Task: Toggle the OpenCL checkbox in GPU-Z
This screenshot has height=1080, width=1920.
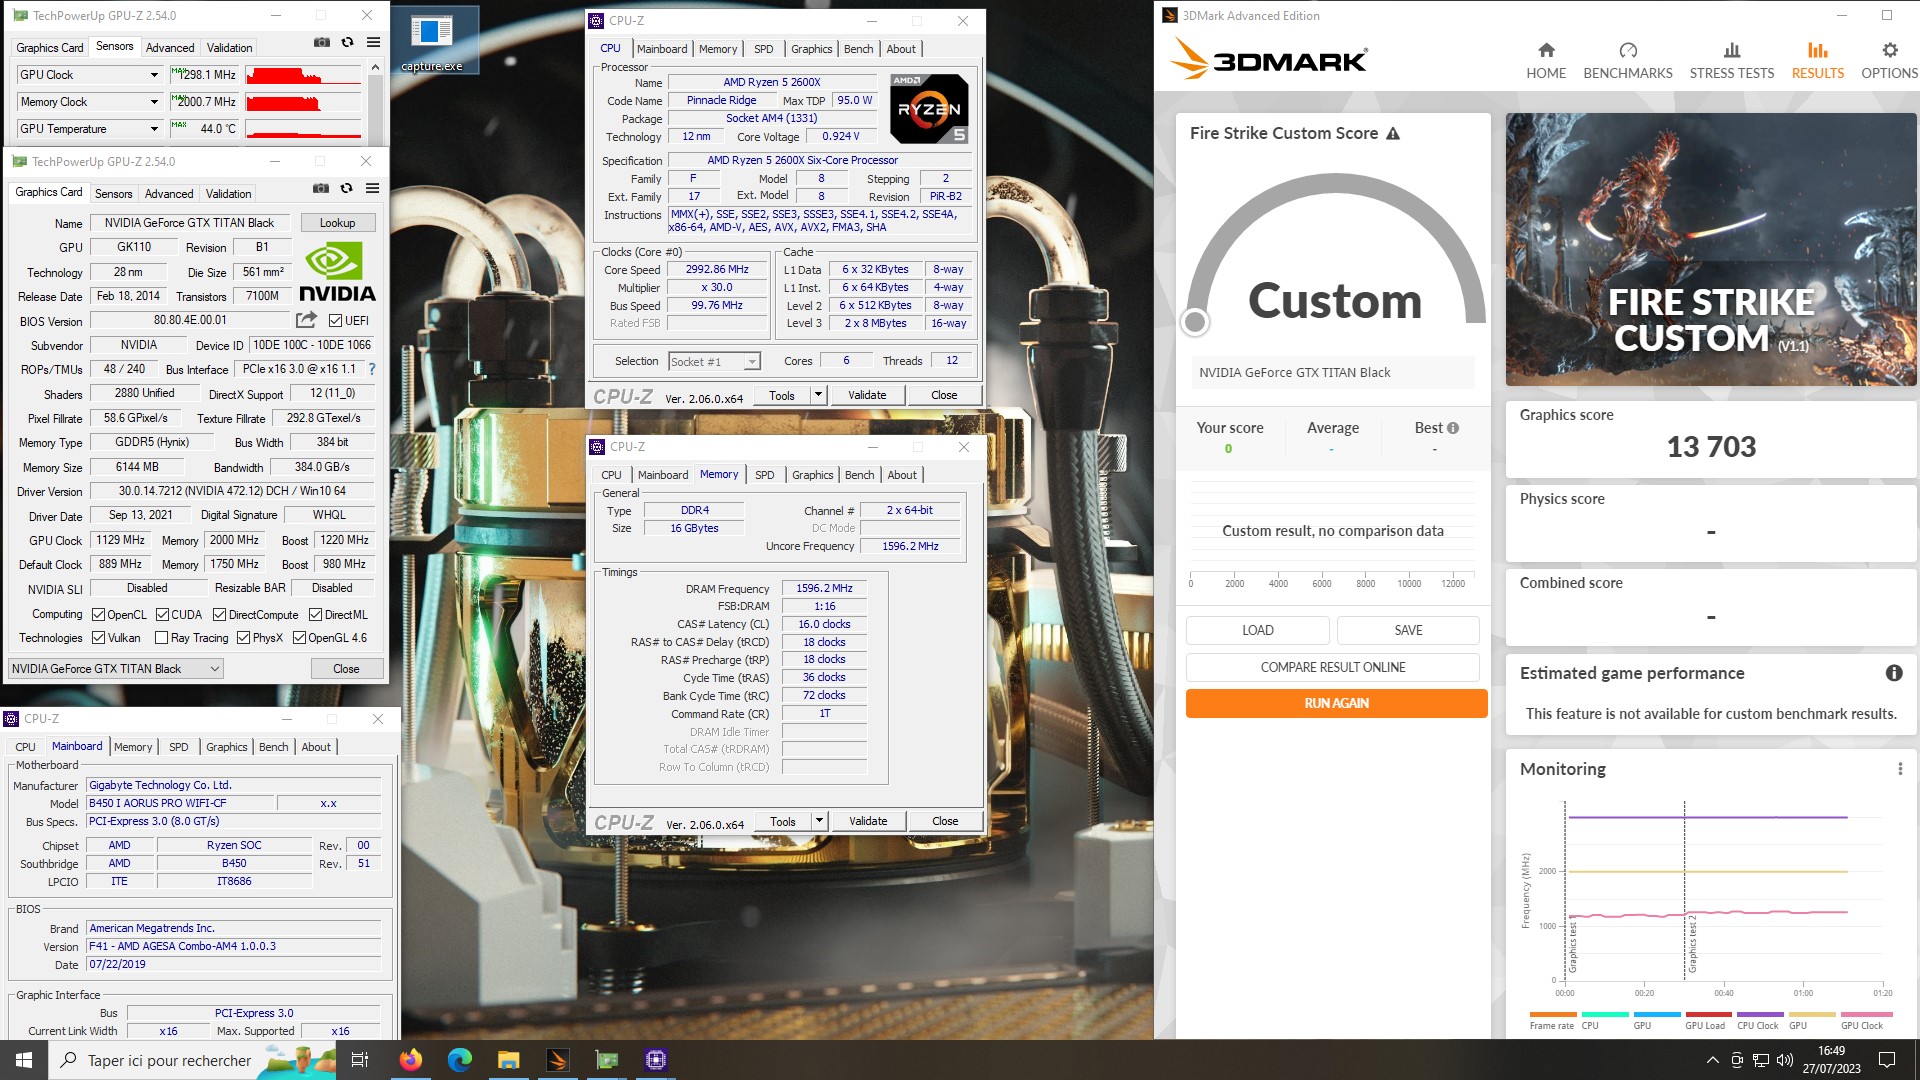Action: click(x=98, y=615)
